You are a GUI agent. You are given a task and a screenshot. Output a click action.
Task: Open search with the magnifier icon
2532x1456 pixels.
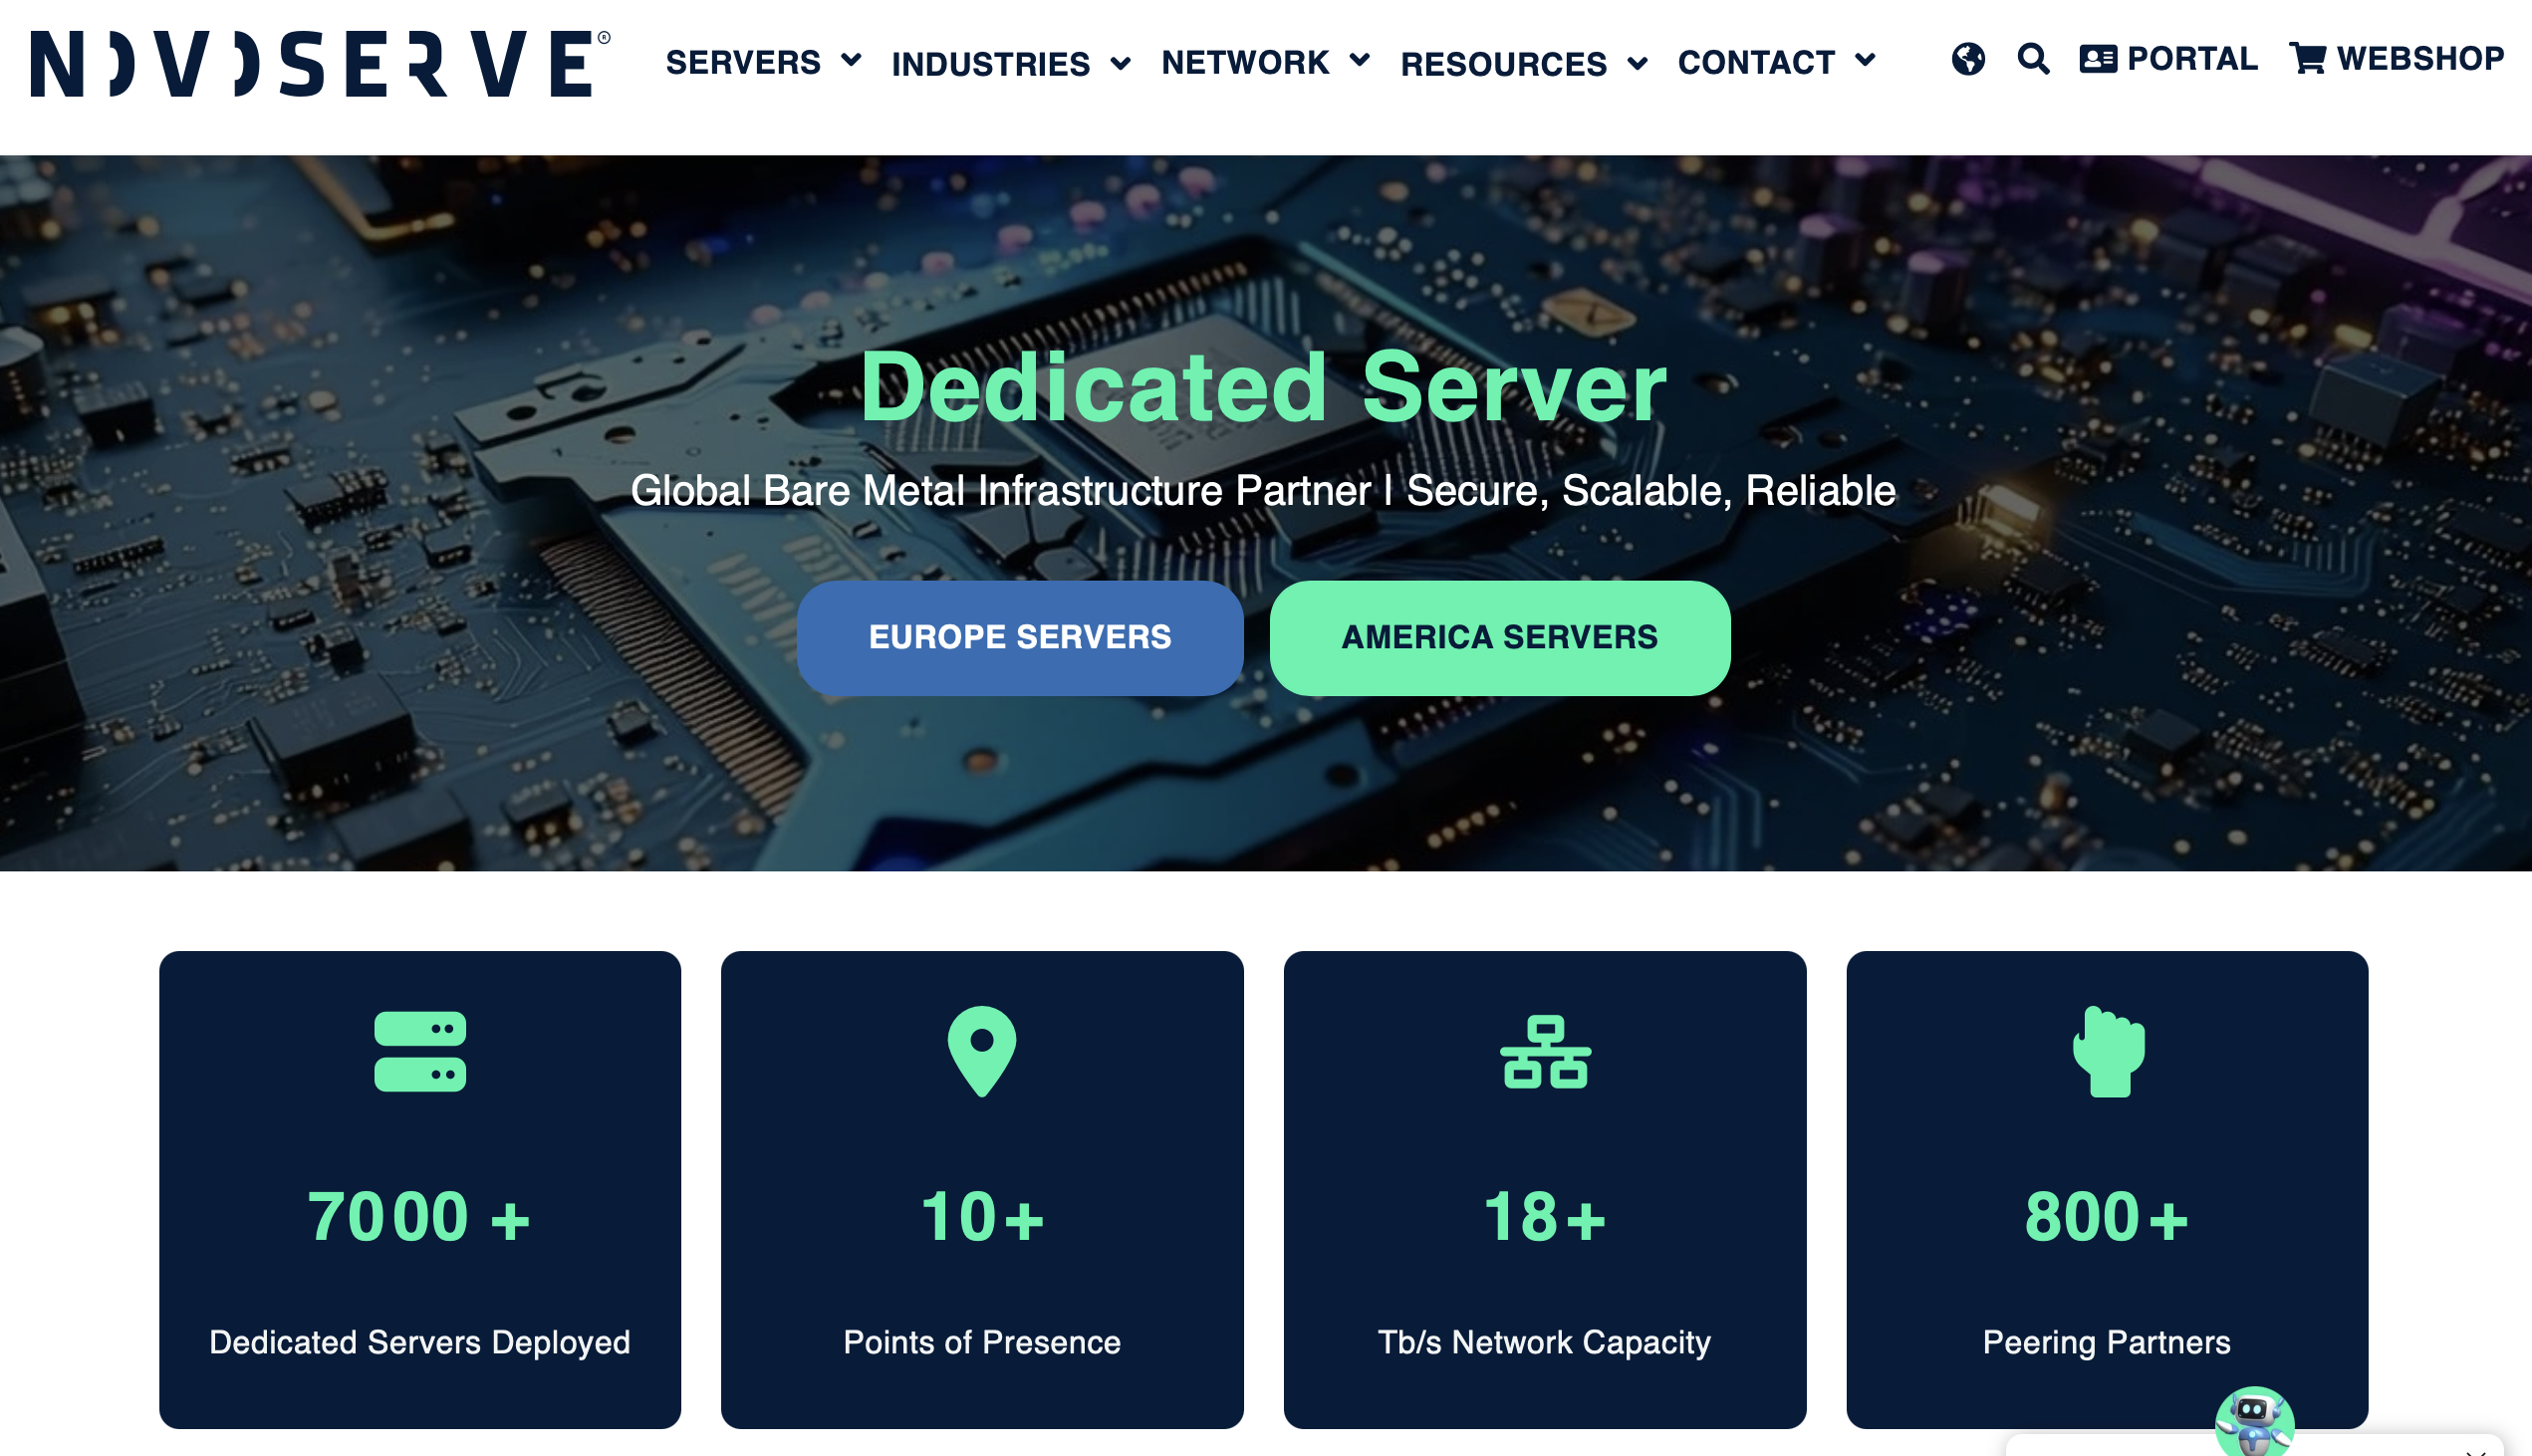coord(2033,59)
